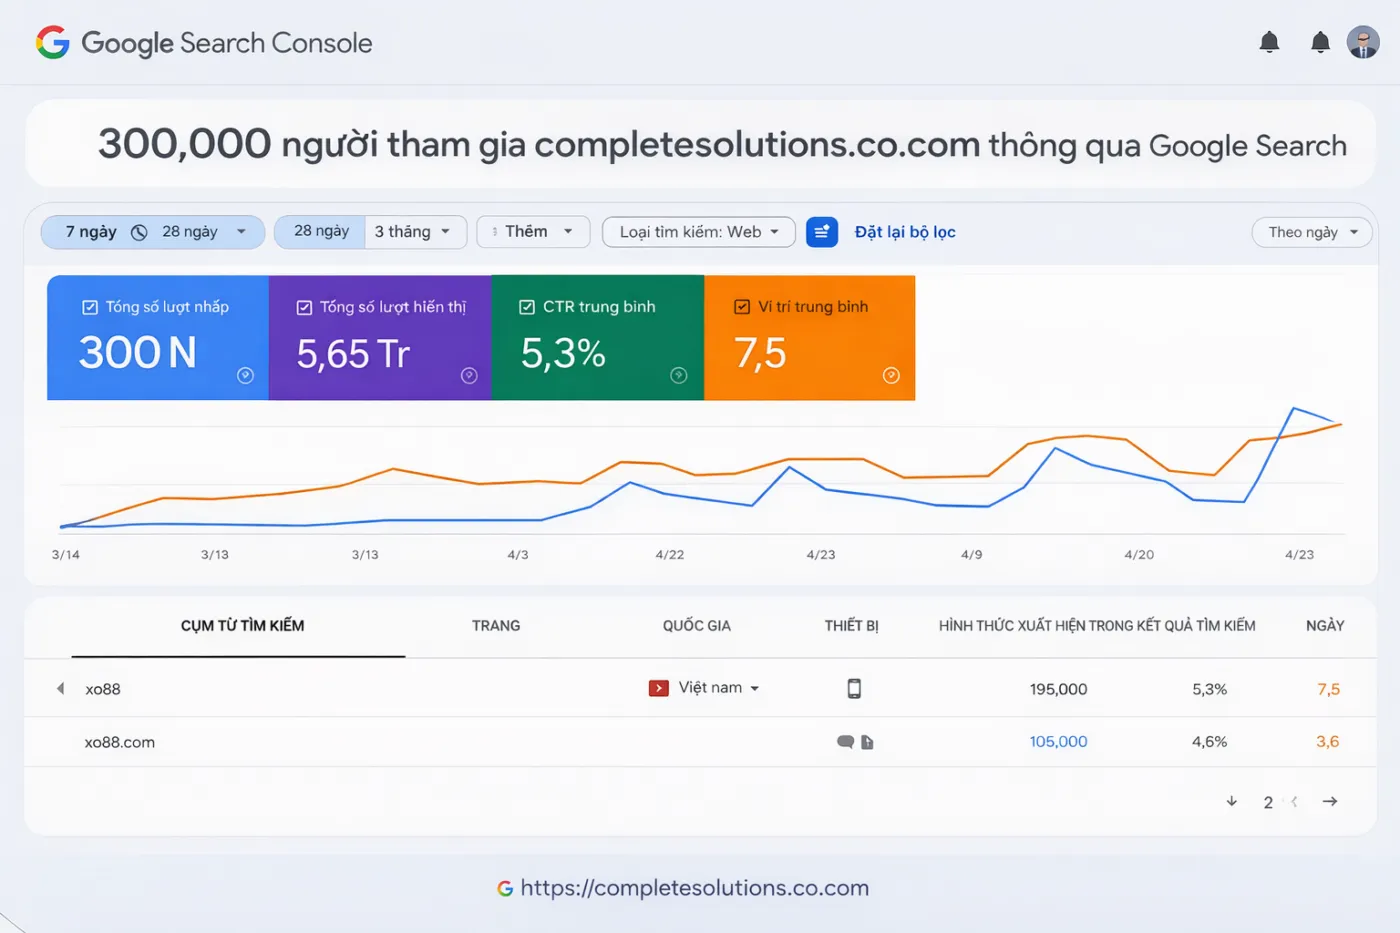Viewport: 1400px width, 933px height.
Task: Click the Google Search Console logo
Action: (x=203, y=42)
